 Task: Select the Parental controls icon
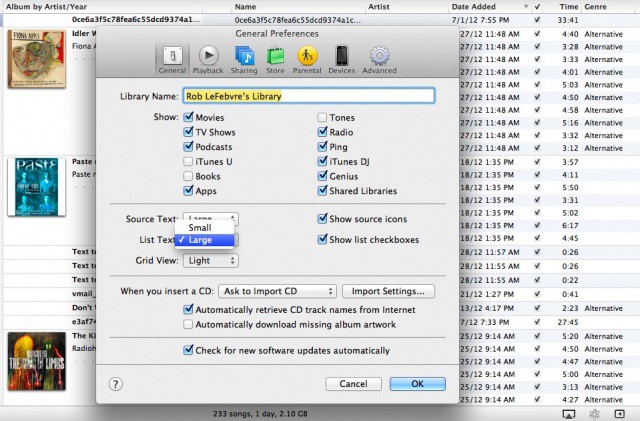(x=308, y=60)
